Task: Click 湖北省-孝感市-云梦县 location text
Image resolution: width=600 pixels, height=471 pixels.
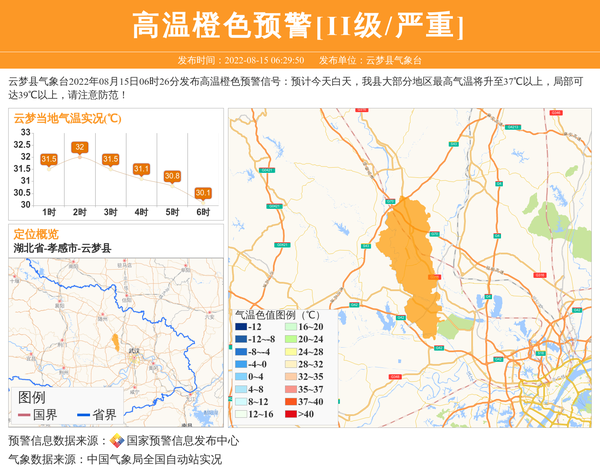Action: [x=62, y=248]
